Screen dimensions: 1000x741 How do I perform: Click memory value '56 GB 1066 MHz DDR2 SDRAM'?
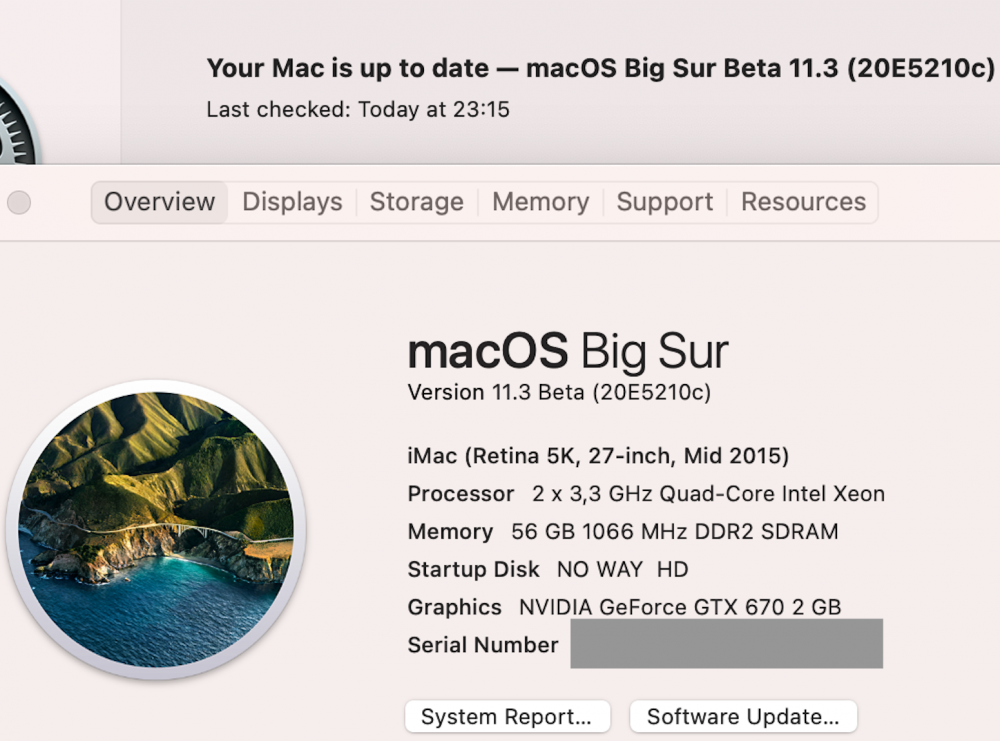(x=675, y=532)
